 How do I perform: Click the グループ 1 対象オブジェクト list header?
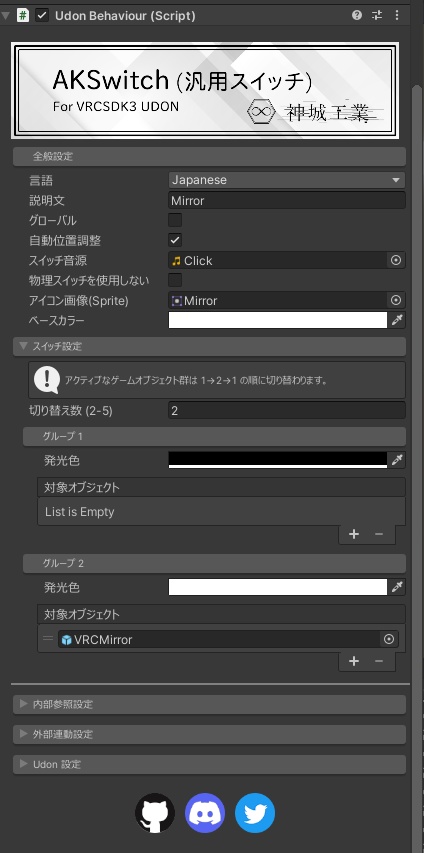coord(221,487)
